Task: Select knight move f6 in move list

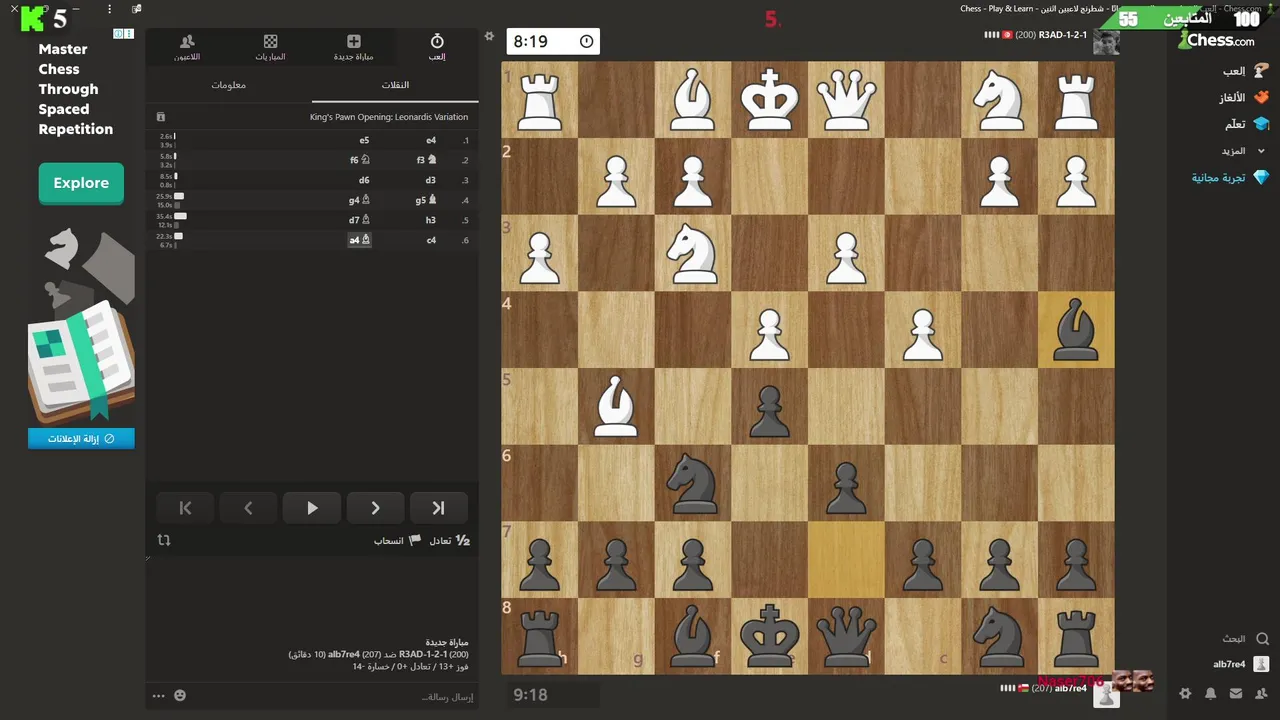Action: (x=359, y=160)
